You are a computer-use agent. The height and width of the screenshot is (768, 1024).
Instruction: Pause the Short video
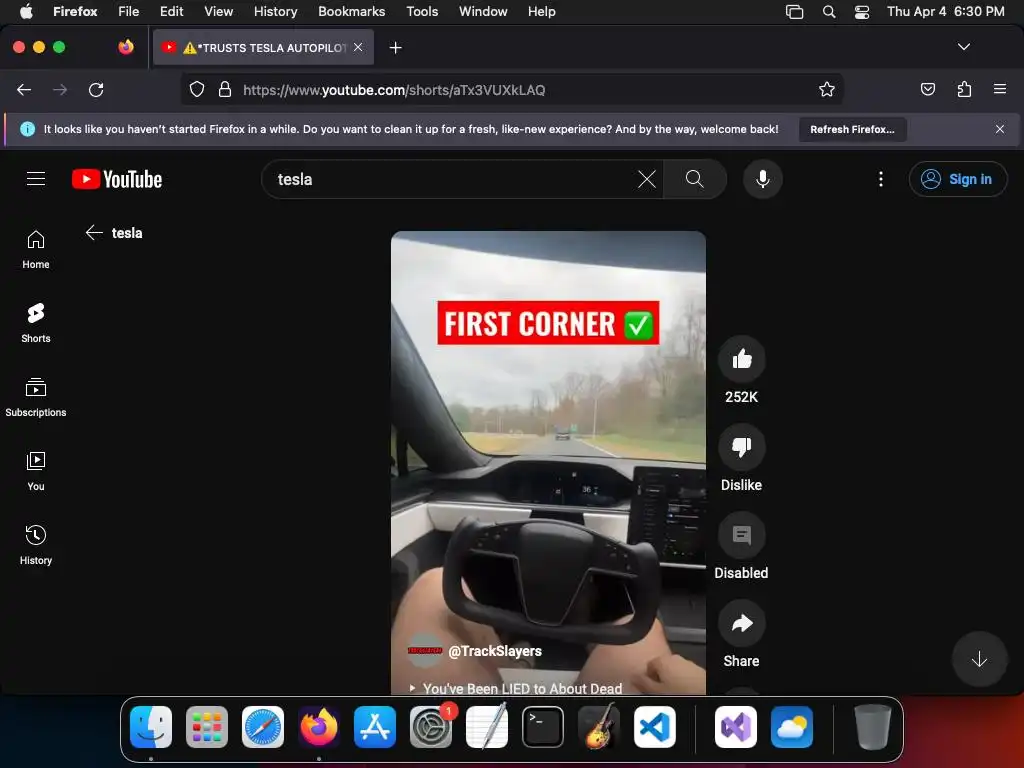click(548, 462)
